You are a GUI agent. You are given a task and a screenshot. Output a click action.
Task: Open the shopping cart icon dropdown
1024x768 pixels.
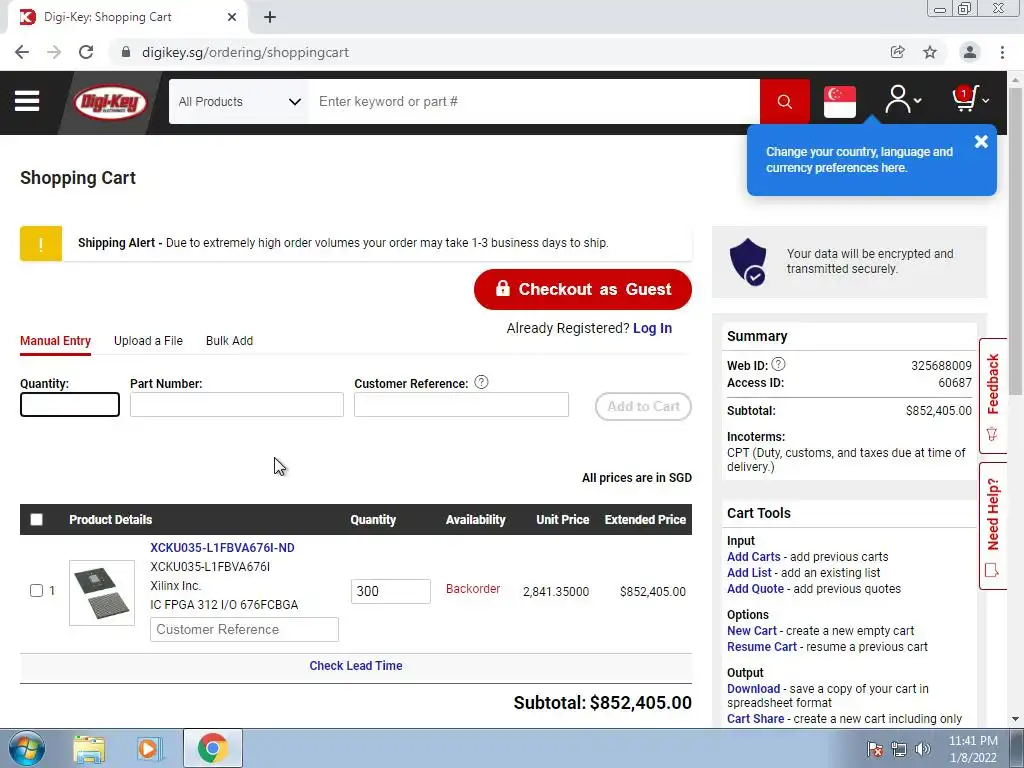pyautogui.click(x=970, y=99)
